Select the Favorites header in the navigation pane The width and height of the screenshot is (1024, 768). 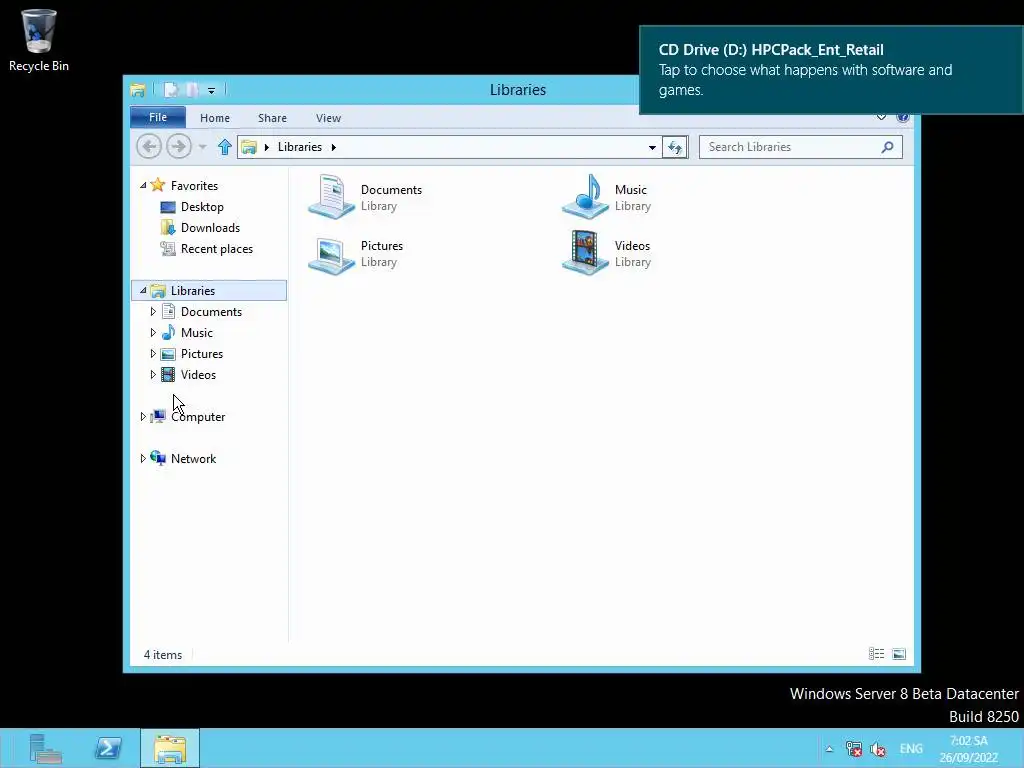tap(194, 185)
